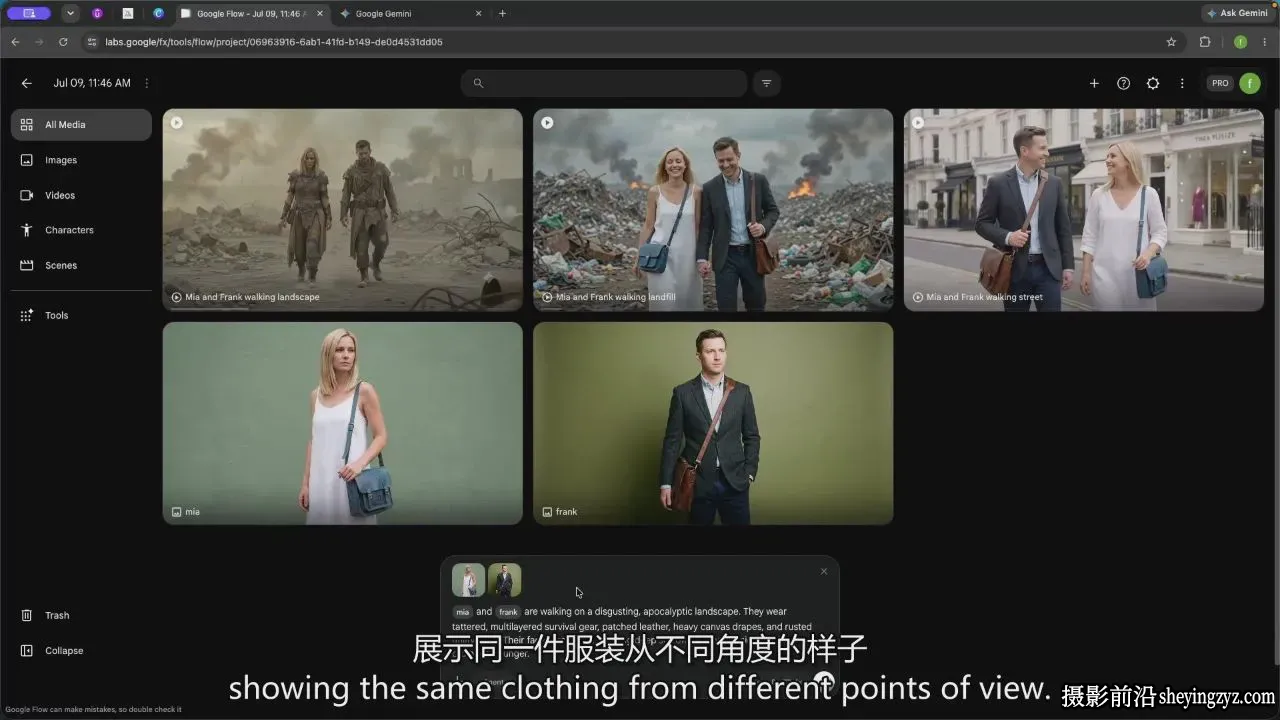Click the Ask Gemini button
This screenshot has height=720, width=1280.
(1238, 14)
